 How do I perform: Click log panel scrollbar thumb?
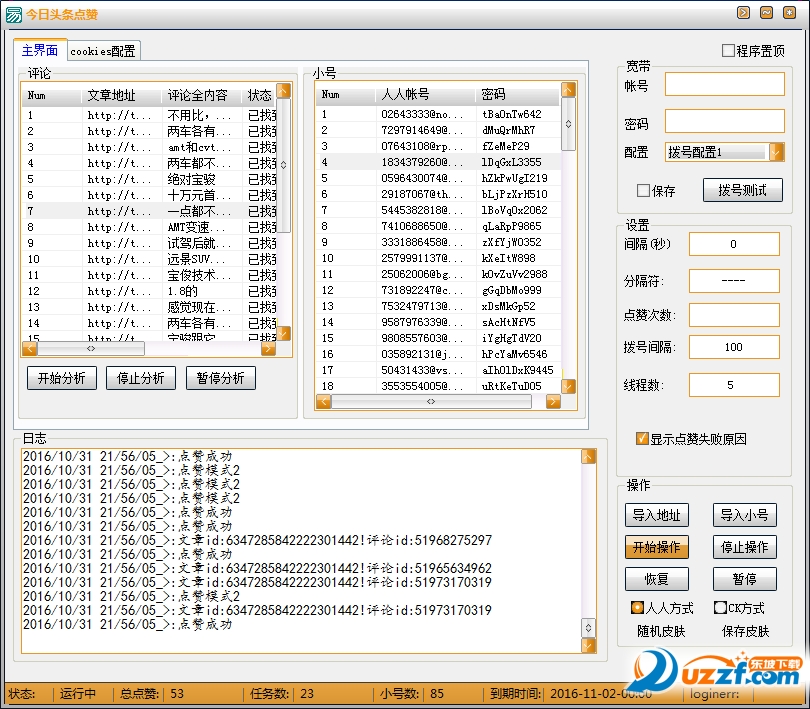coord(588,628)
